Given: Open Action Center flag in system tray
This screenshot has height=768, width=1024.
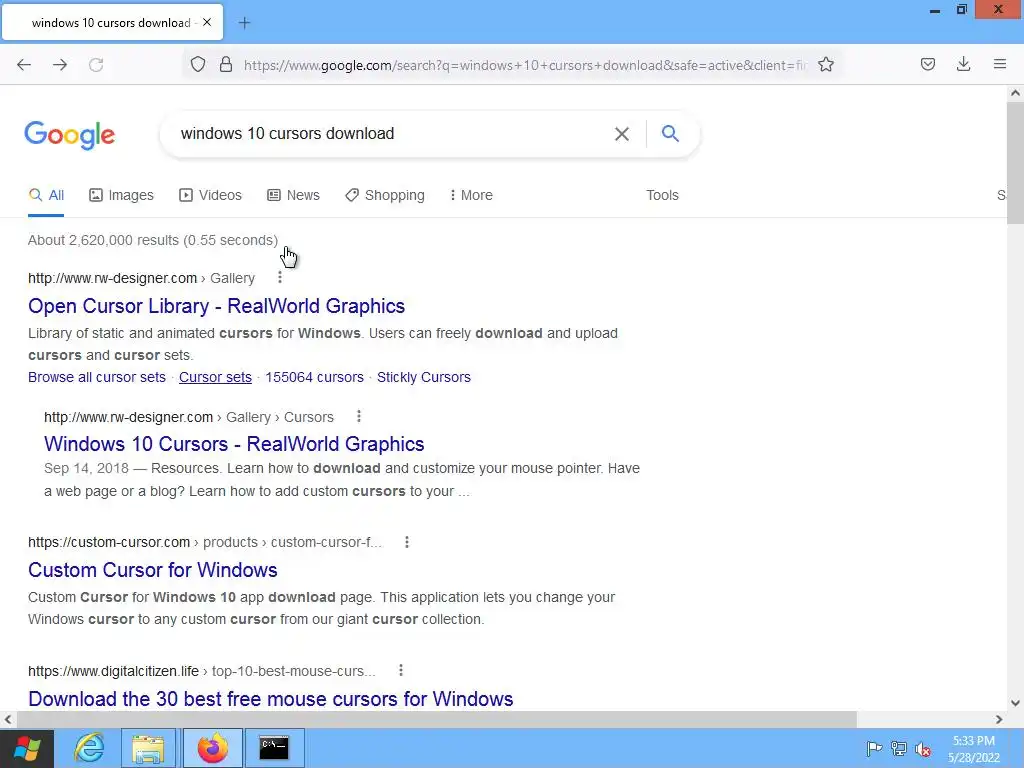Looking at the screenshot, I should (874, 748).
